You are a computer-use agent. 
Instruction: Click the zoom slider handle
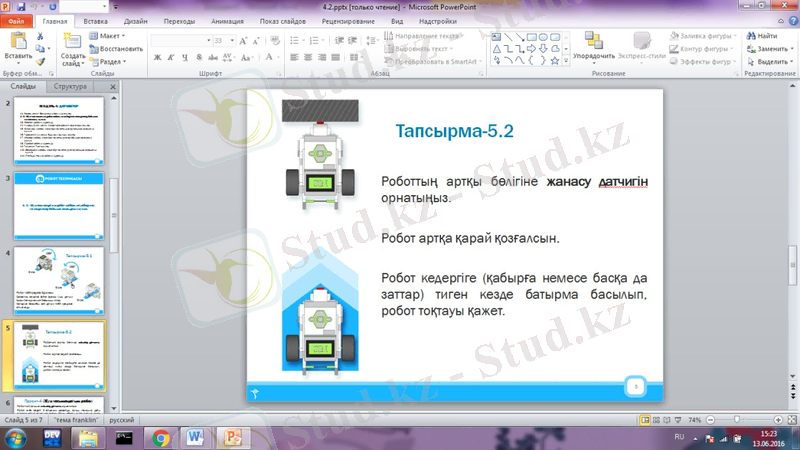(x=737, y=419)
